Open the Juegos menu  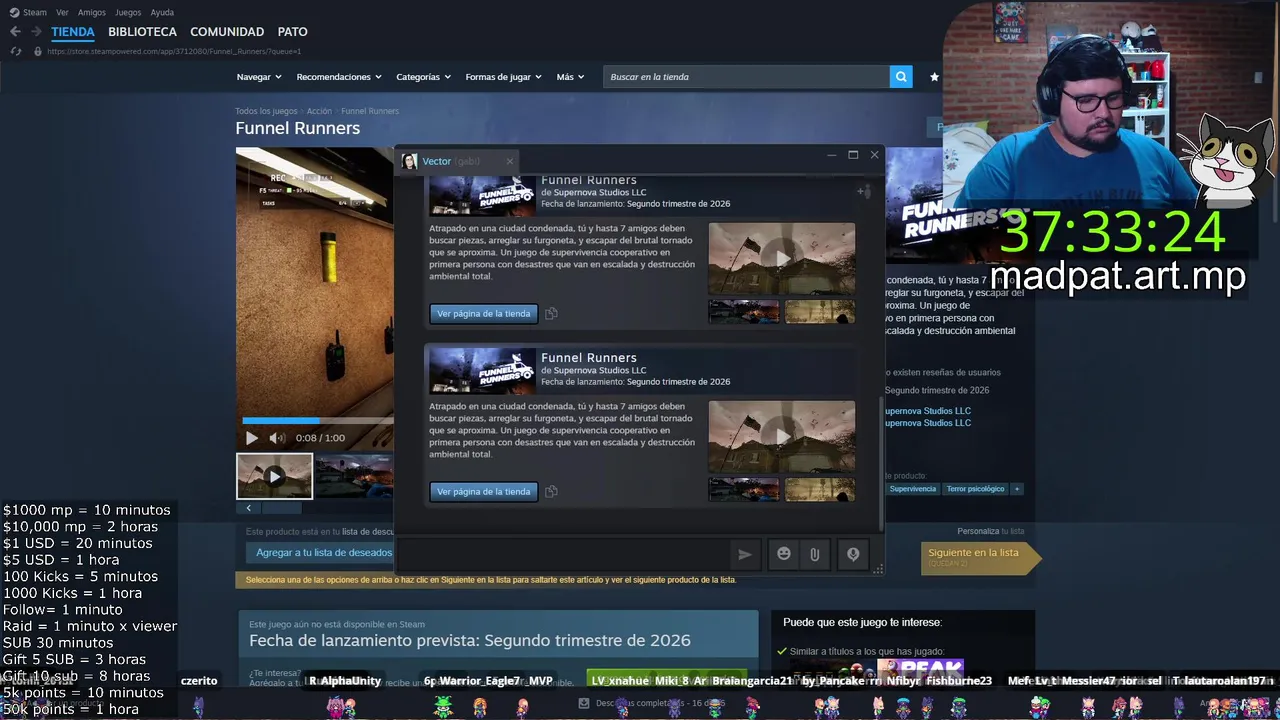128,12
